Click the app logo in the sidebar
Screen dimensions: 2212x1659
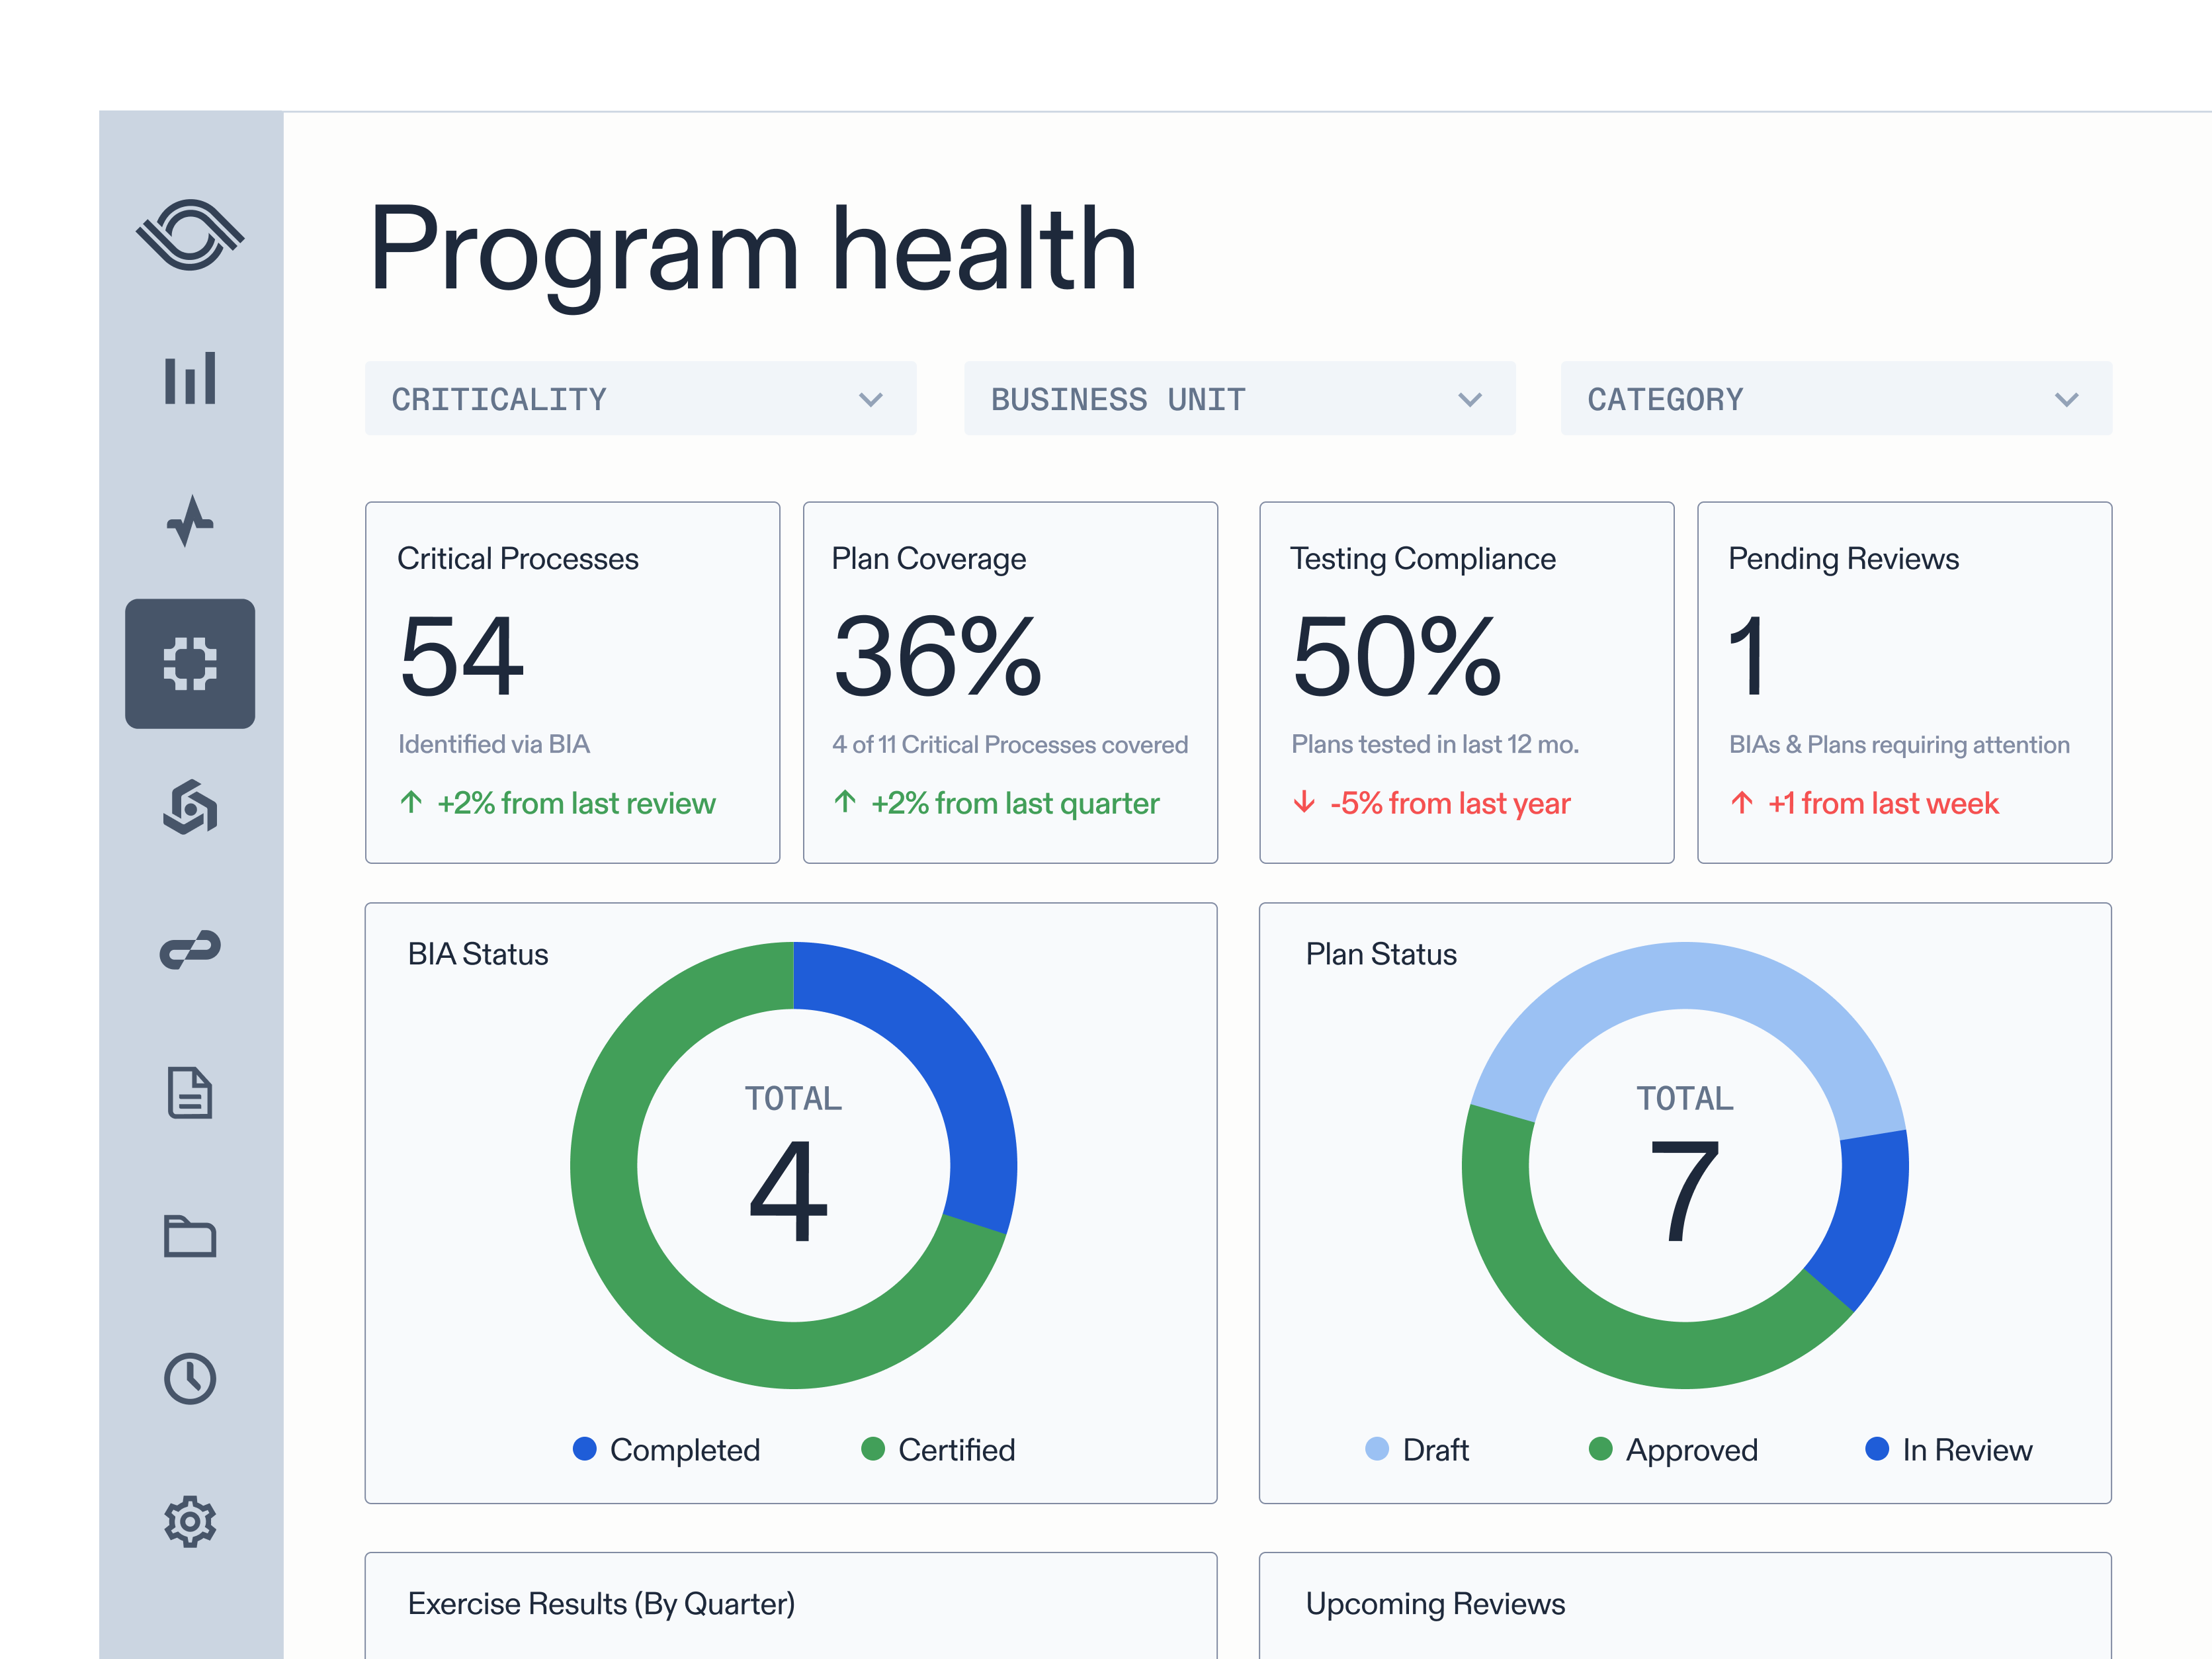[190, 235]
